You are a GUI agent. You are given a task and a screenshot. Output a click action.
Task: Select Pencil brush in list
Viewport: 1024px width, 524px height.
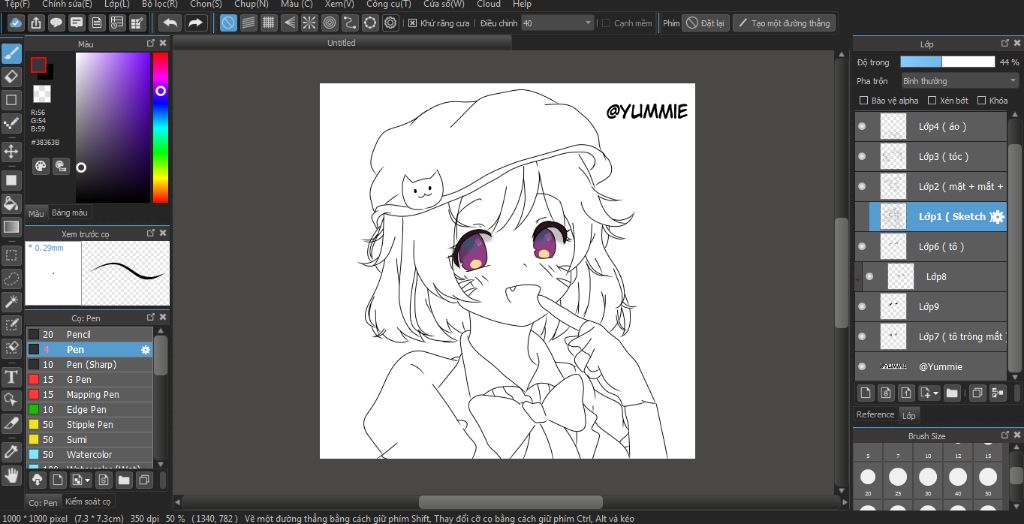[89, 335]
